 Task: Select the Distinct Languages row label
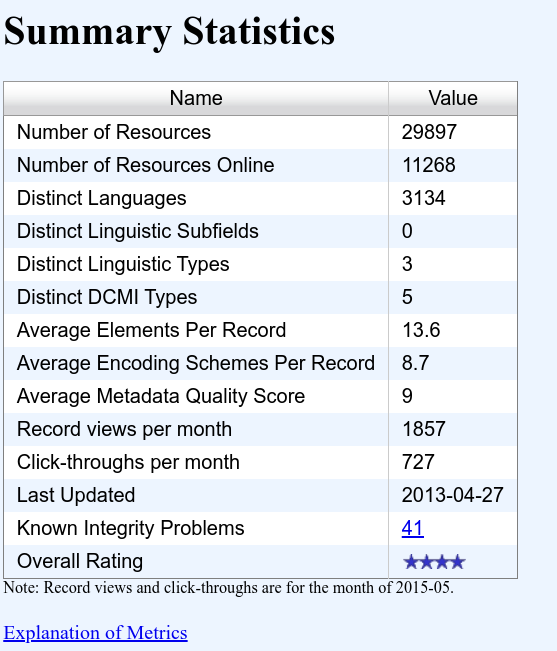(102, 198)
